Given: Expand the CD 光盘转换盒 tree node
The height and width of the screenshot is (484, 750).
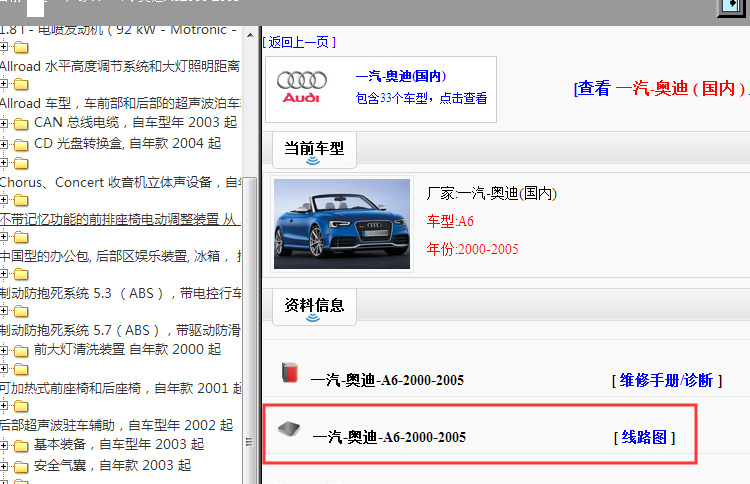Looking at the screenshot, I should click(x=4, y=144).
